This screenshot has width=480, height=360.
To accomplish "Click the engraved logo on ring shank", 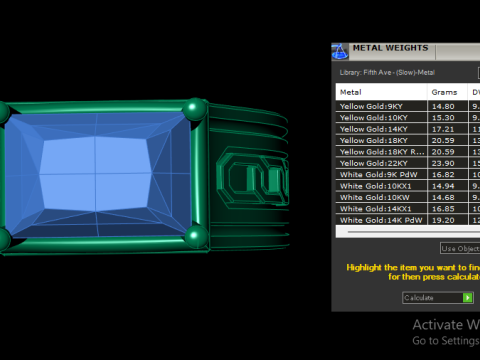I will pyautogui.click(x=253, y=176).
